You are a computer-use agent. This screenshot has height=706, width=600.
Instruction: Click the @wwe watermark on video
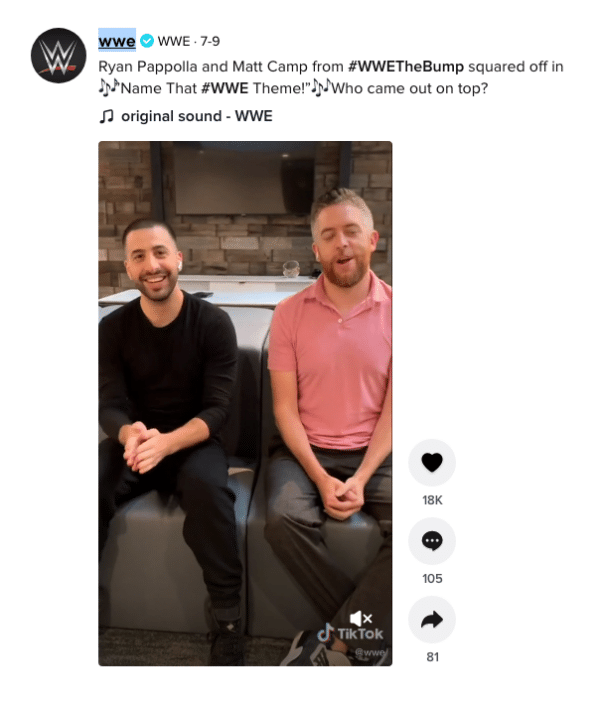(x=370, y=652)
